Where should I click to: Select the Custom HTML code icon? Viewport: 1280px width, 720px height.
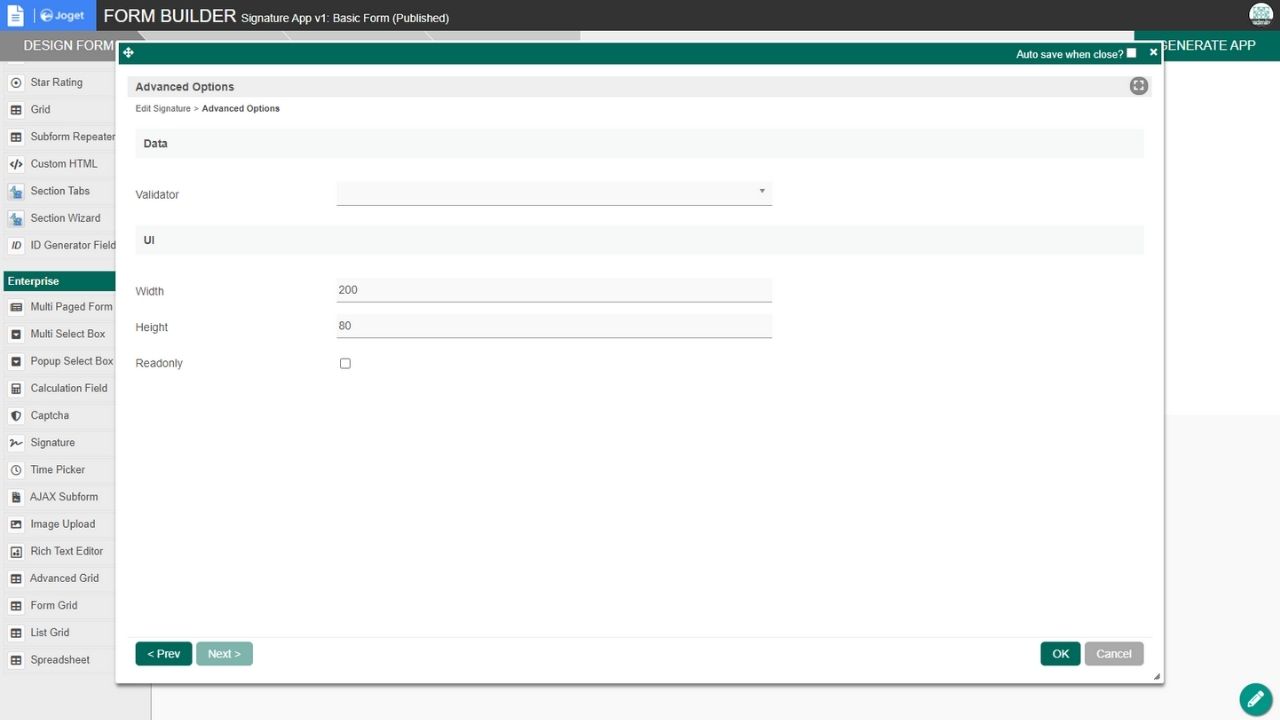pyautogui.click(x=16, y=164)
